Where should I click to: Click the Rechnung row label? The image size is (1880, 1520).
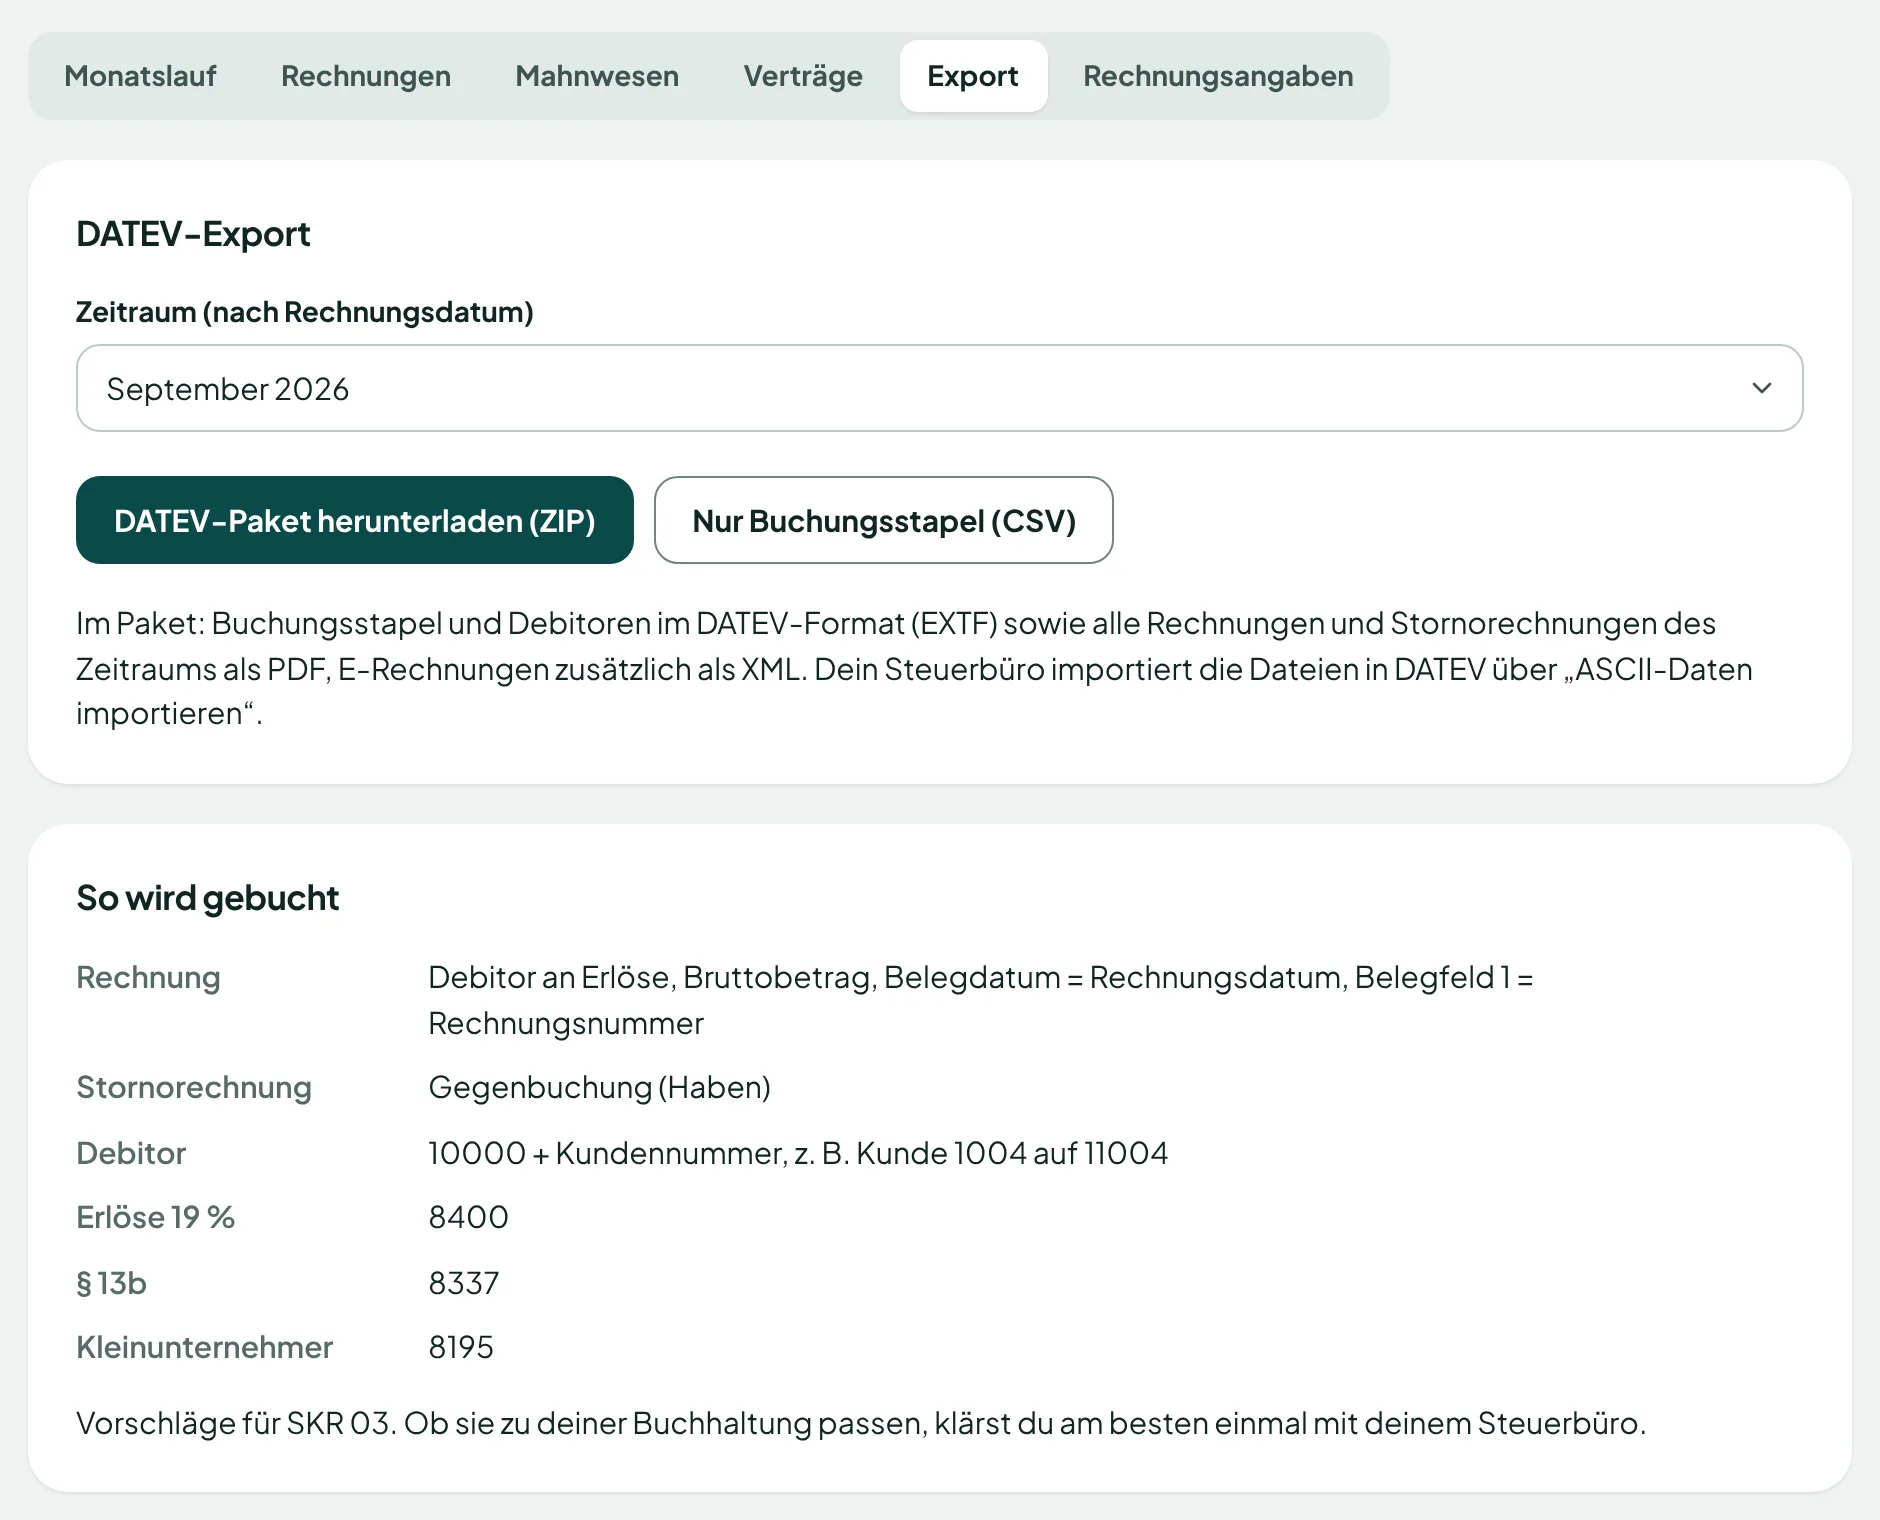[148, 977]
